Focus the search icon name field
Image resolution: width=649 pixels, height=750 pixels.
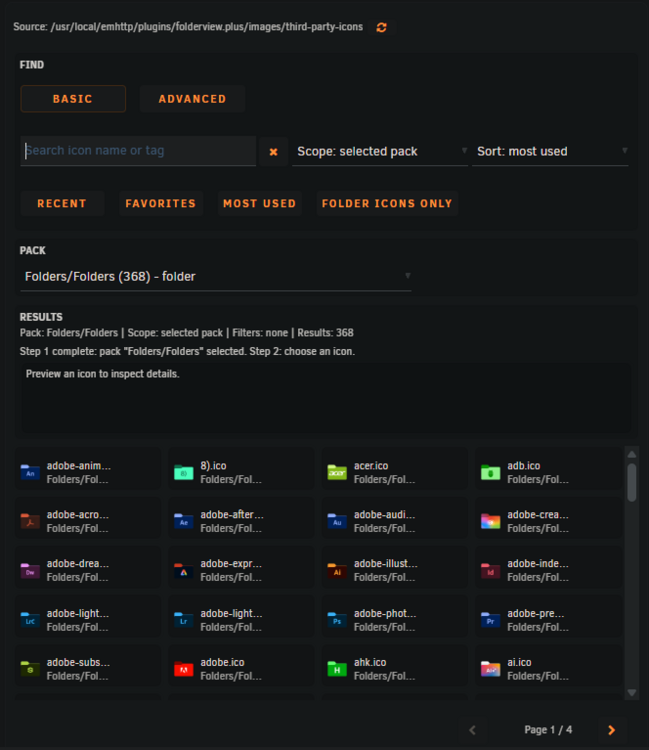click(138, 151)
